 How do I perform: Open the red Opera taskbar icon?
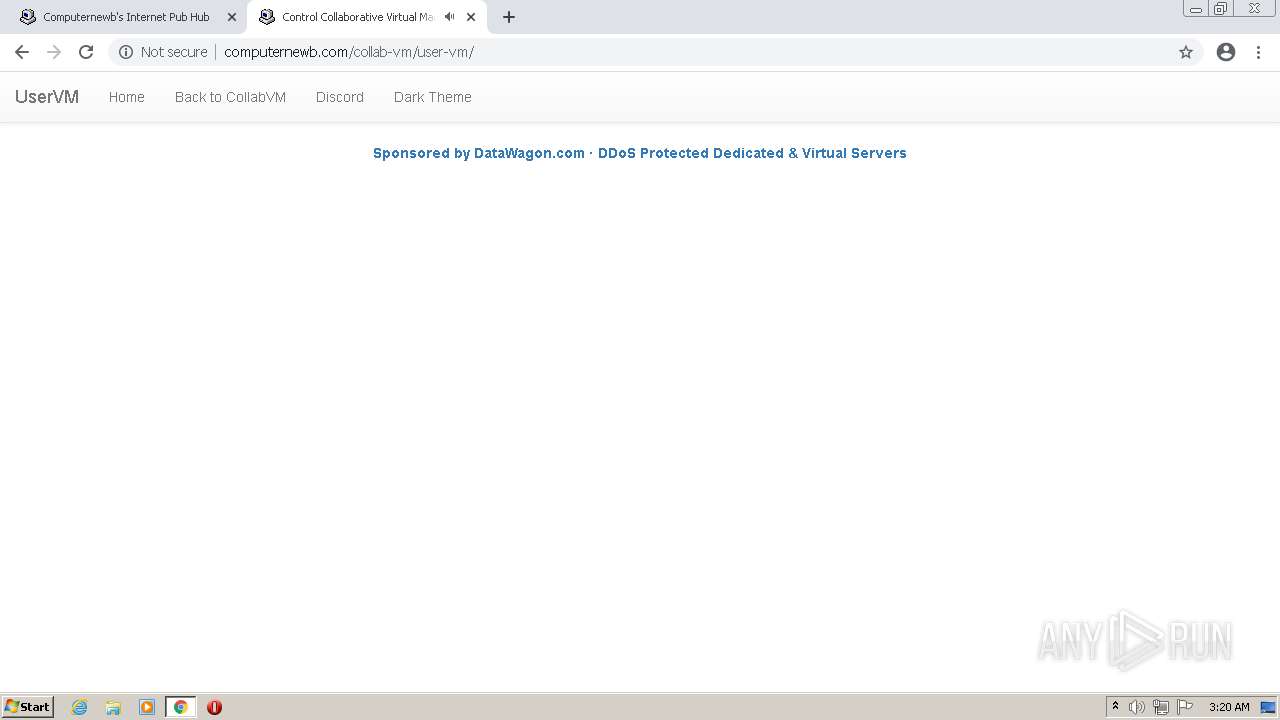click(x=214, y=707)
